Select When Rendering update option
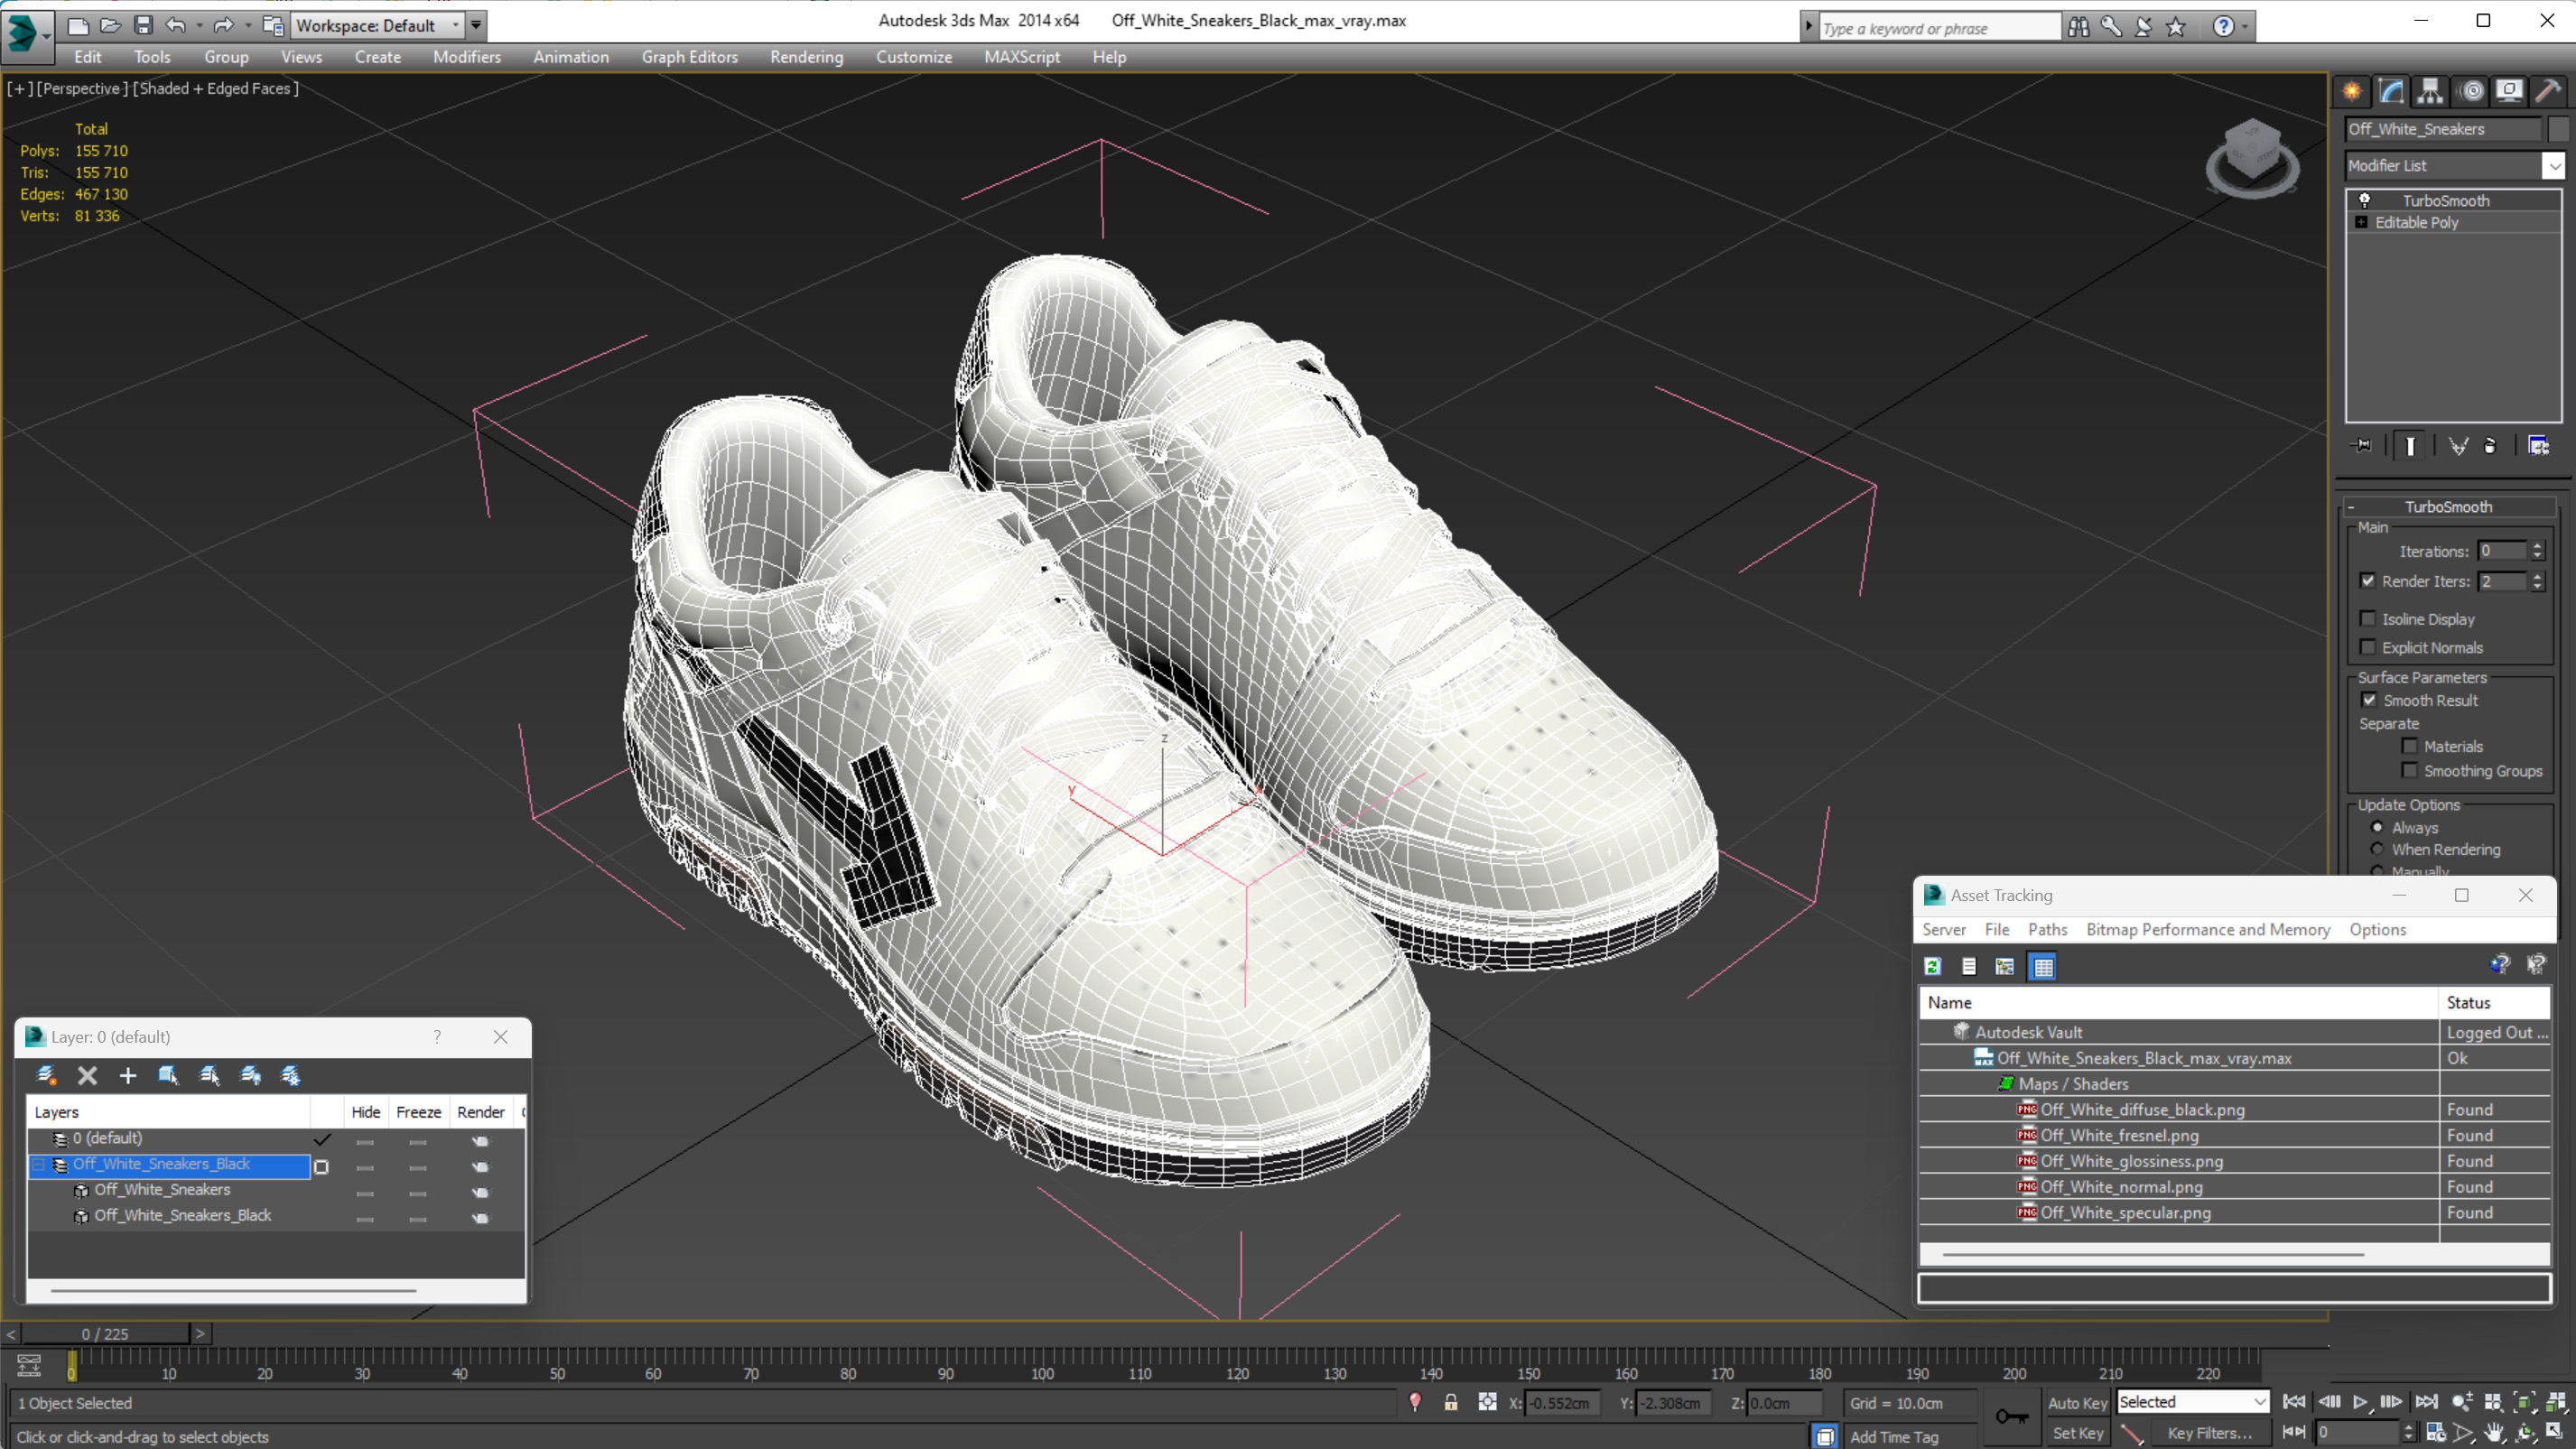This screenshot has width=2576, height=1449. (2377, 849)
